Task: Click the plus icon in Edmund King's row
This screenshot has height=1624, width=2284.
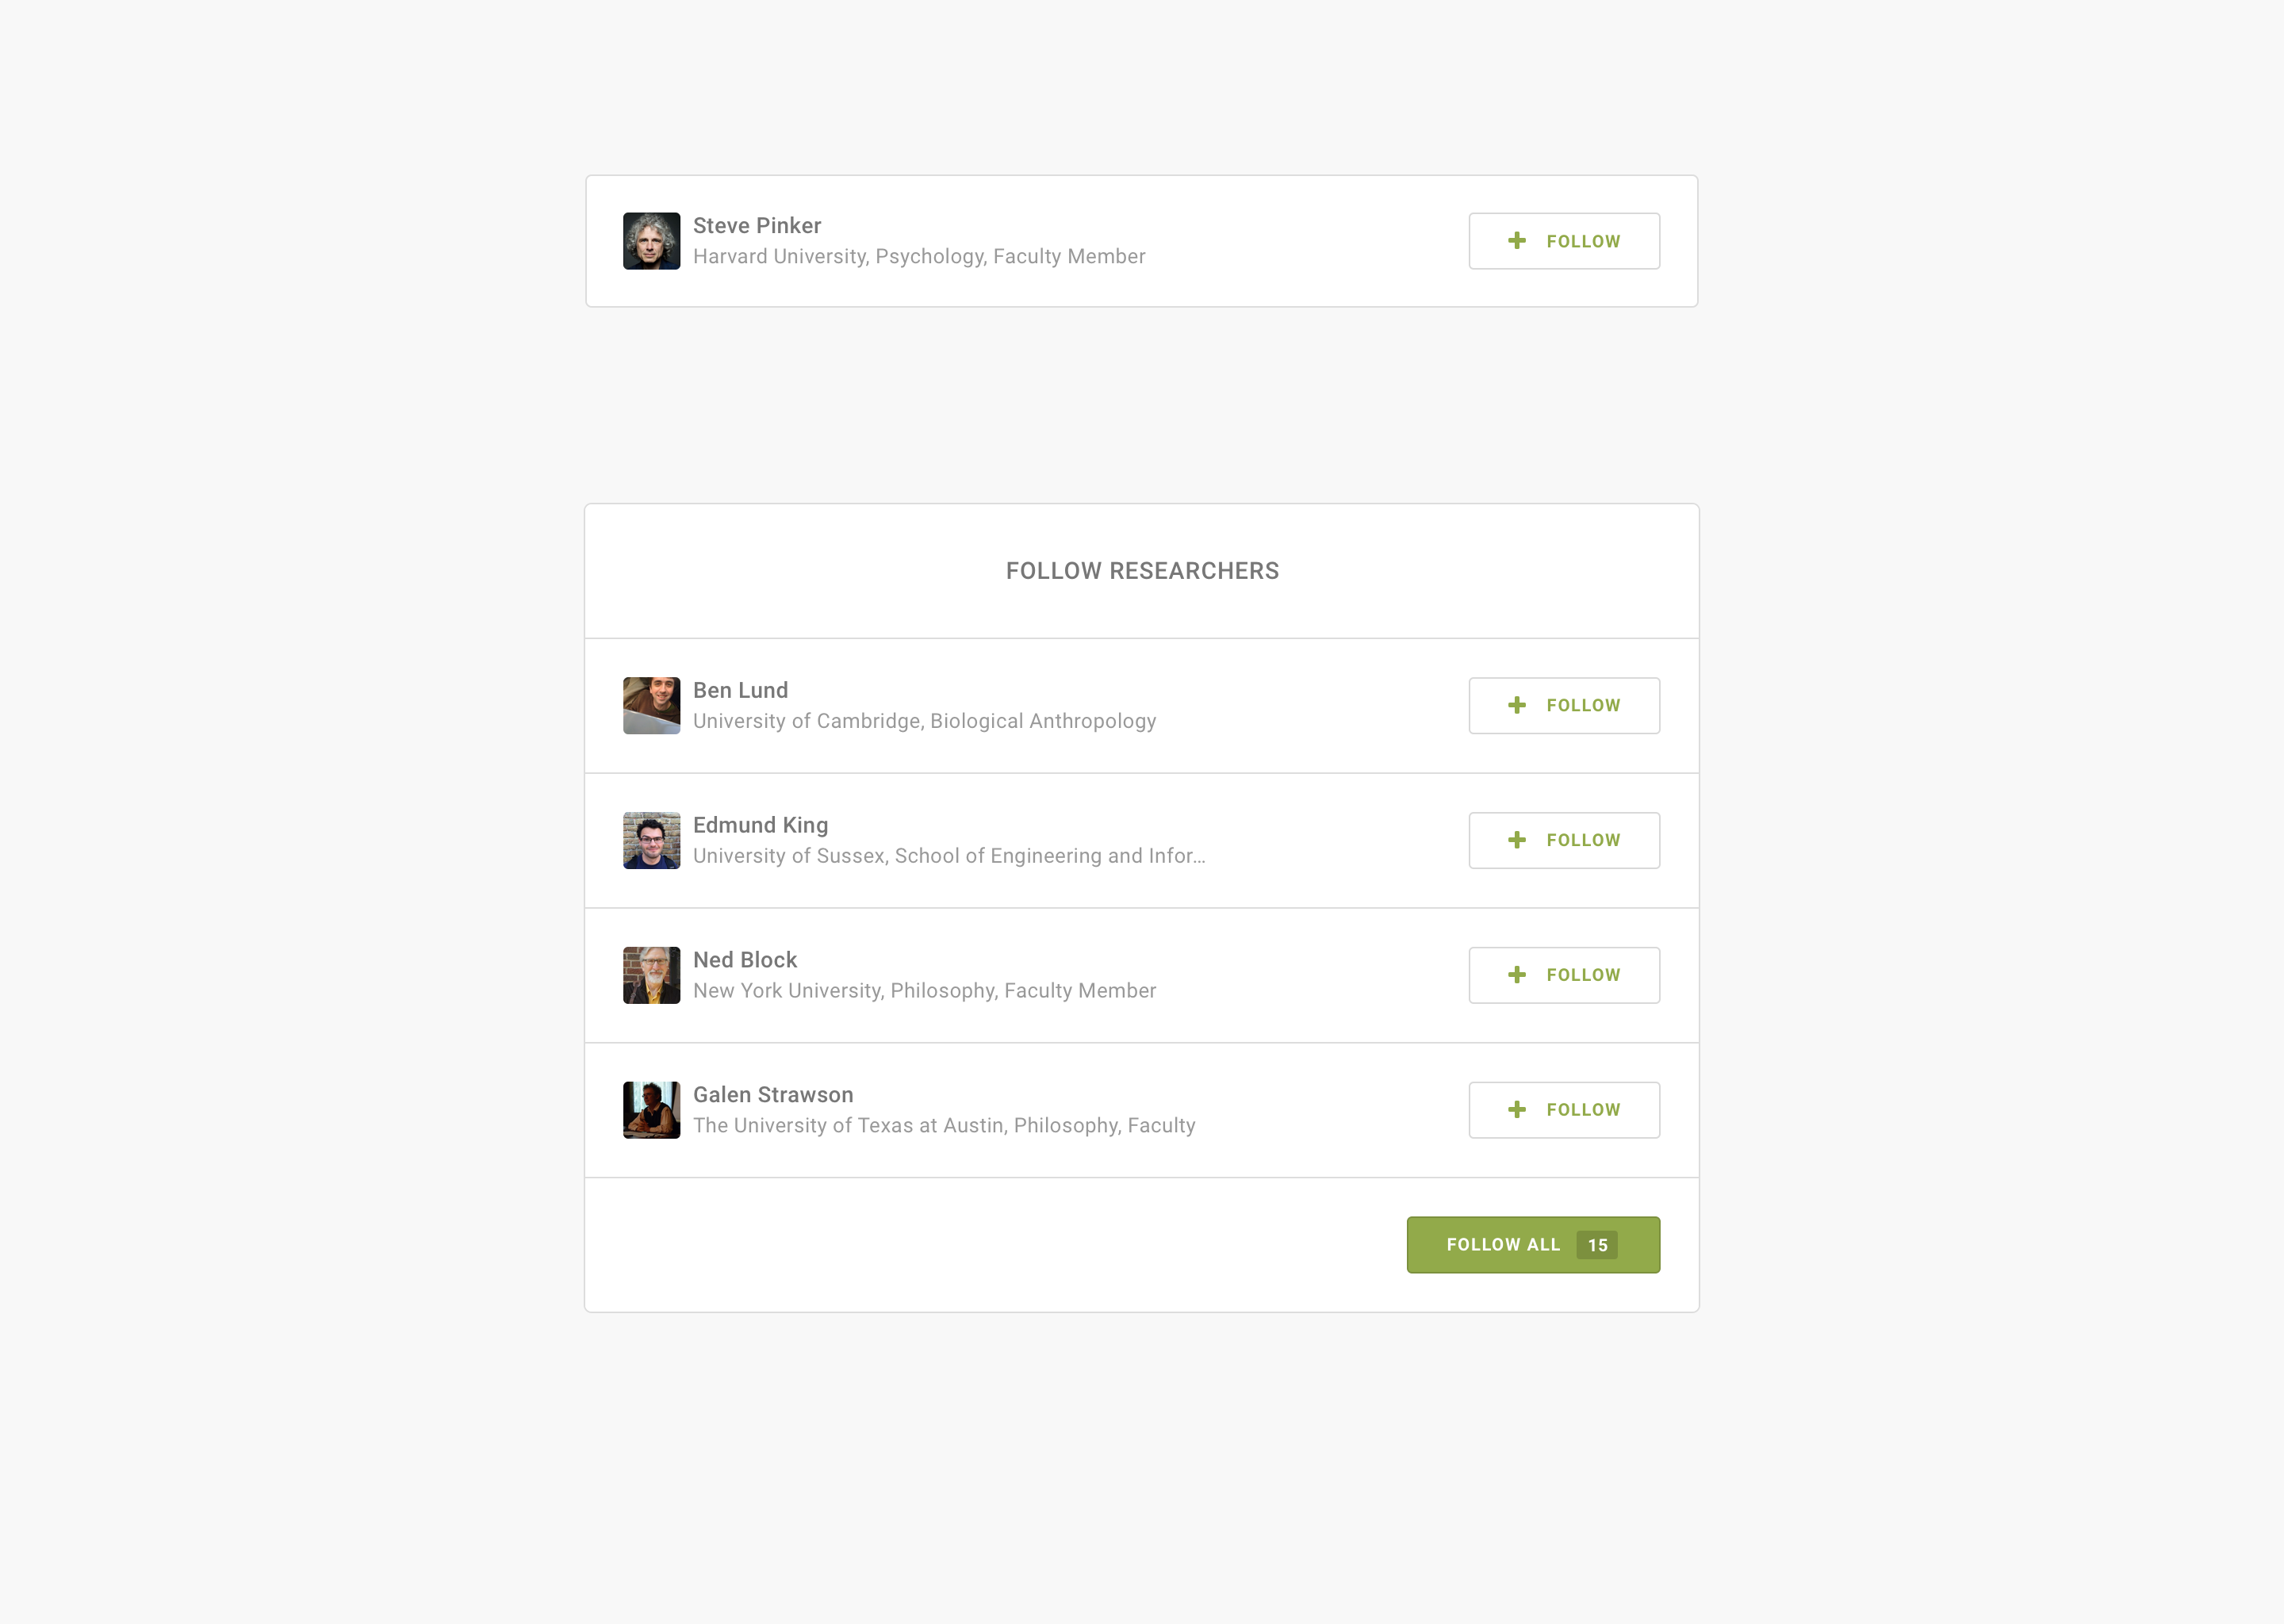Action: (x=1517, y=840)
